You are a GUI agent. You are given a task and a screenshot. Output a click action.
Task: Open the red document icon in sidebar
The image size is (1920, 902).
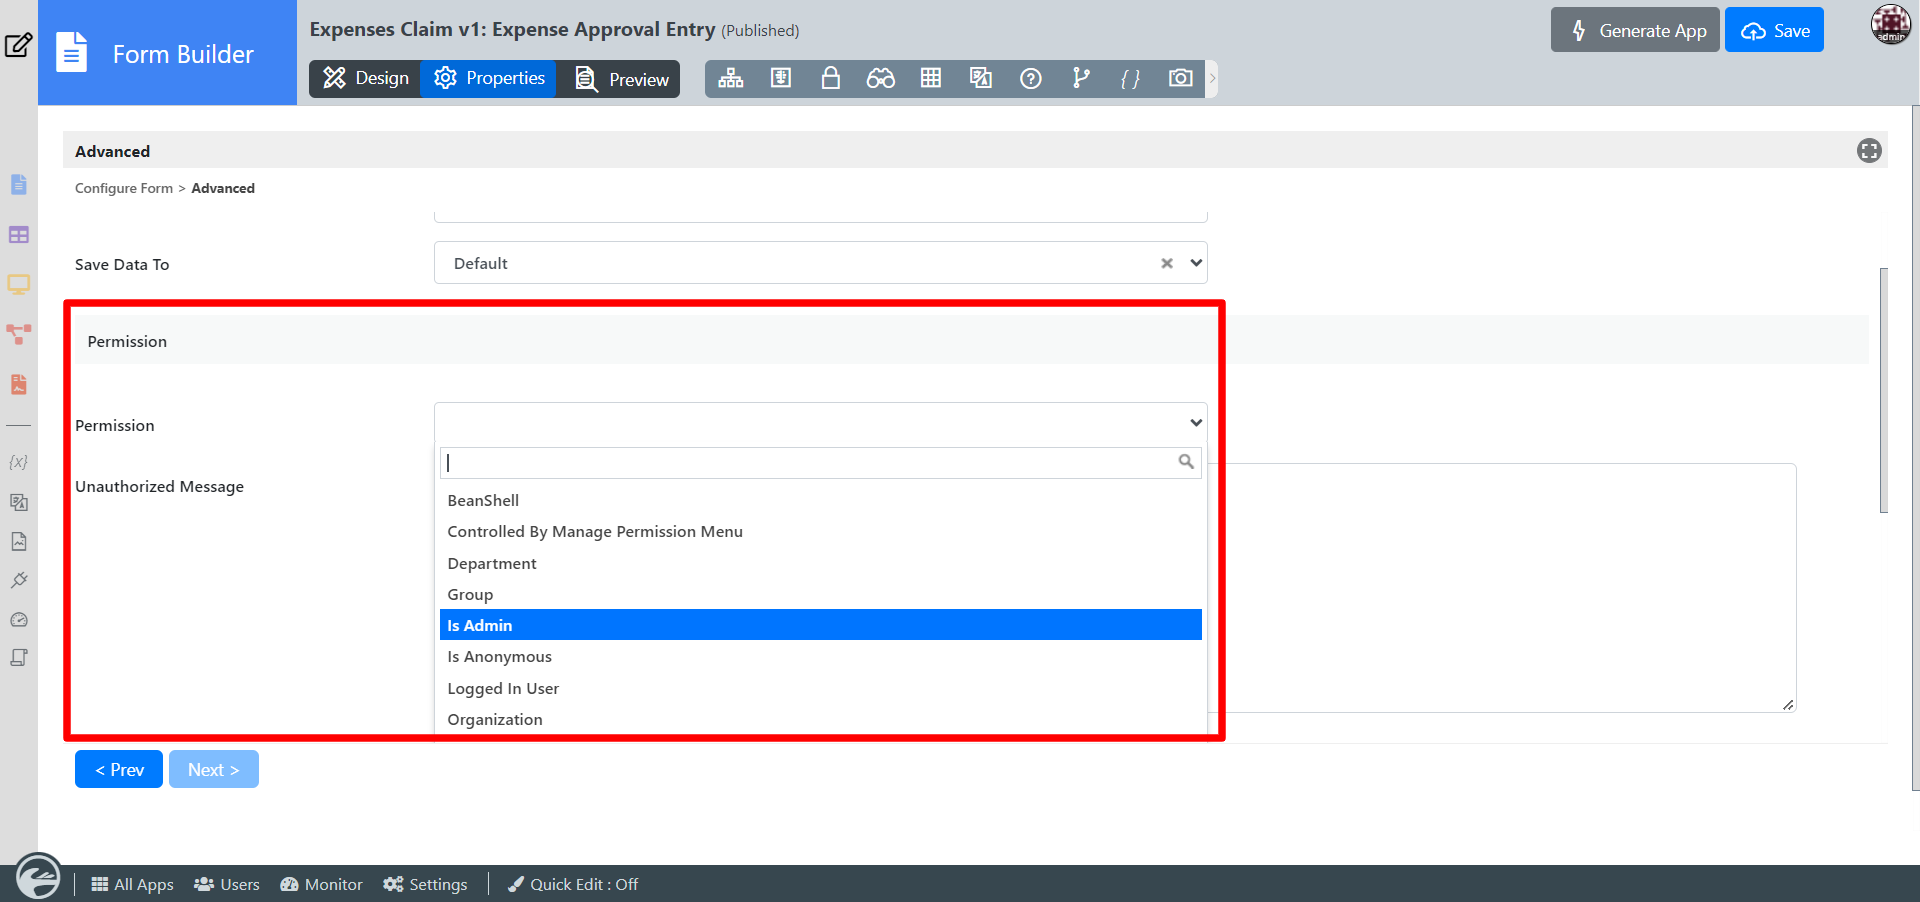pyautogui.click(x=19, y=384)
